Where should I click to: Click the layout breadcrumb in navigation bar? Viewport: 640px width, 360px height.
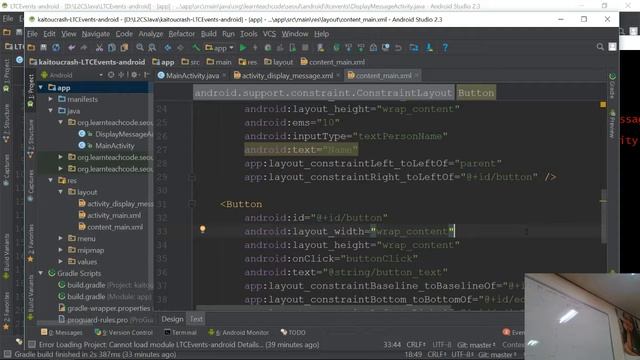coord(278,62)
